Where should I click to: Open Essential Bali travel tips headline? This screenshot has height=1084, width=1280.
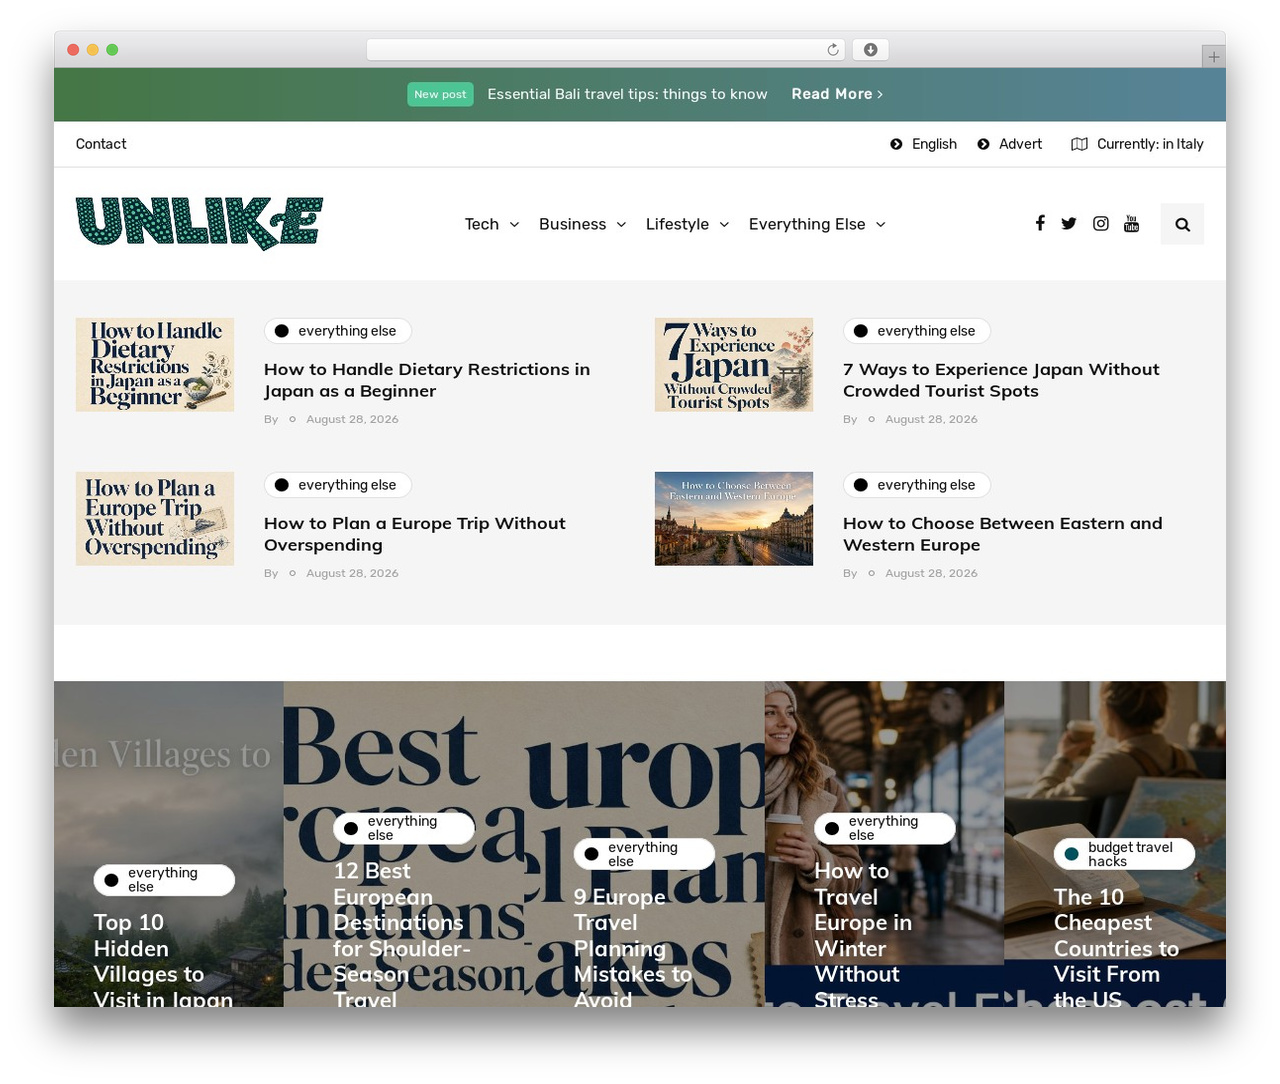coord(627,94)
